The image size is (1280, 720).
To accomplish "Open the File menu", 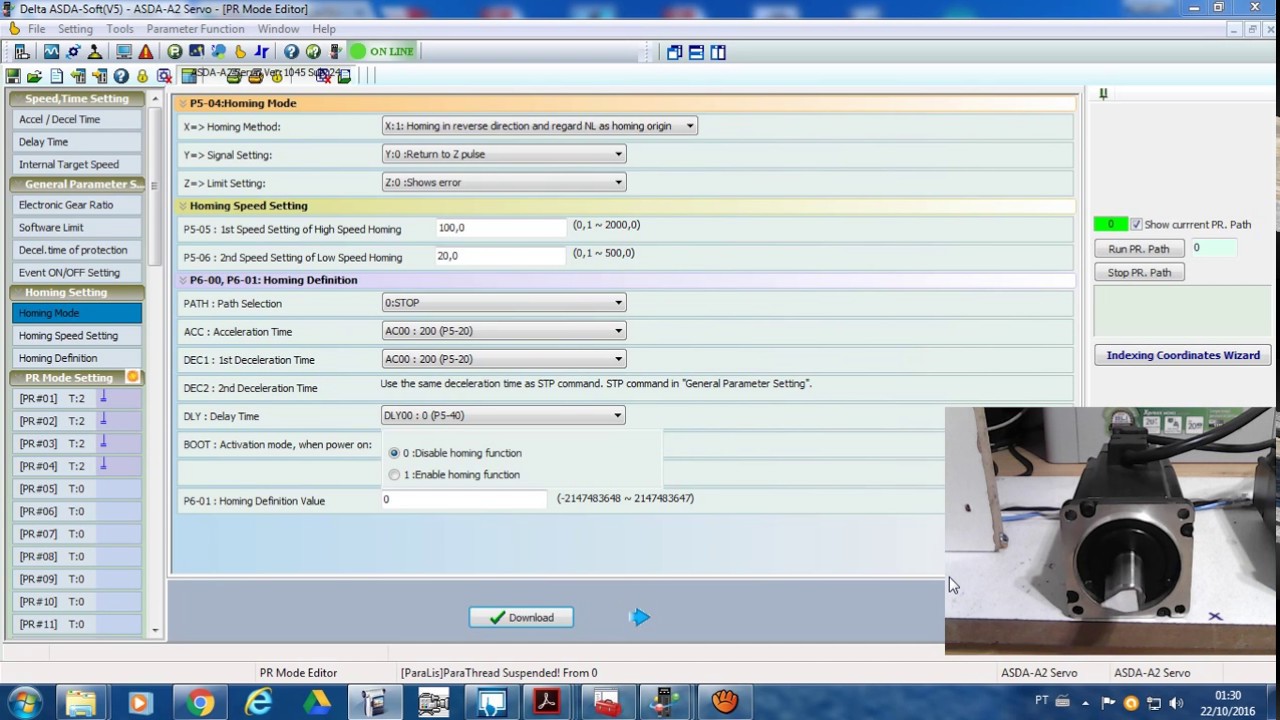I will click(36, 29).
